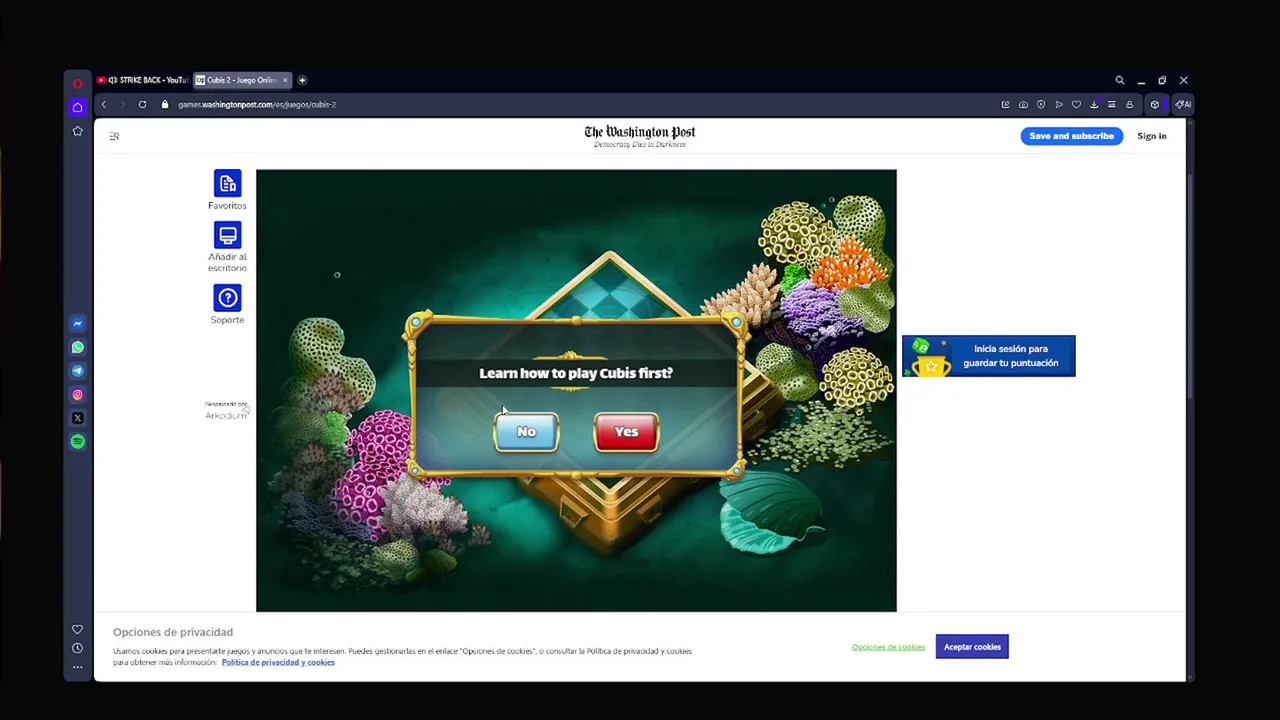The width and height of the screenshot is (1280, 720).
Task: Open easy setup sliders icon
Action: pyautogui.click(x=1111, y=104)
